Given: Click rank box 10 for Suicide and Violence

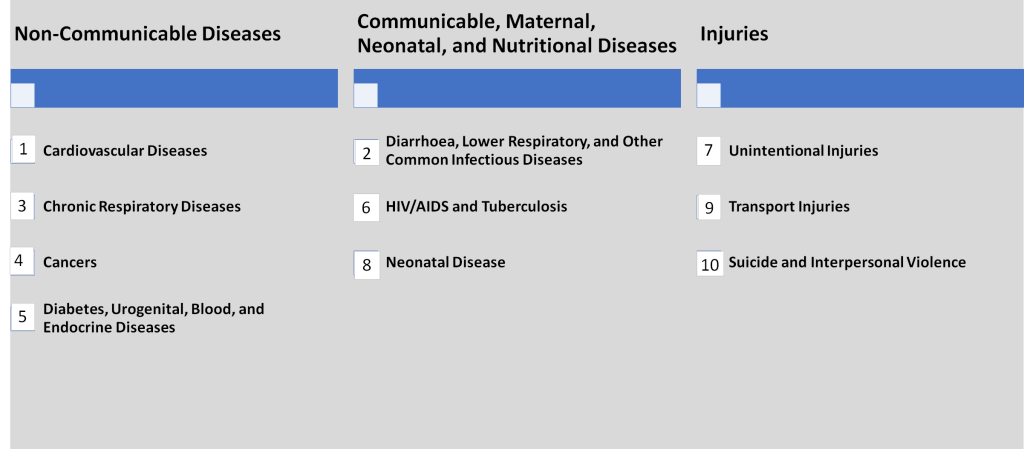Looking at the screenshot, I should (710, 264).
